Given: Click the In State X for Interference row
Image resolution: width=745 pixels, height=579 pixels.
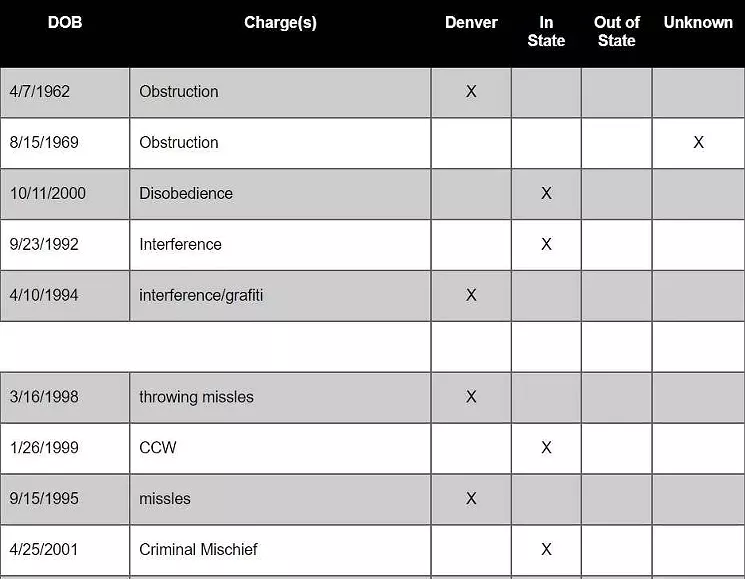Looking at the screenshot, I should pyautogui.click(x=546, y=244).
